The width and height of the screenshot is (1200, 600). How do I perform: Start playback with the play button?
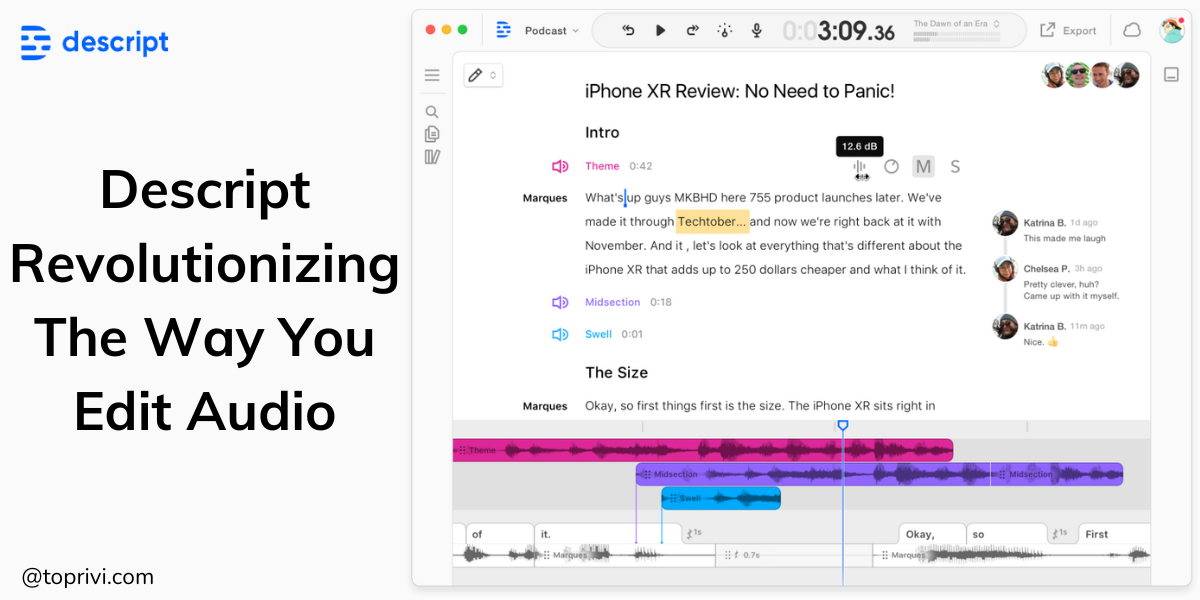tap(660, 31)
